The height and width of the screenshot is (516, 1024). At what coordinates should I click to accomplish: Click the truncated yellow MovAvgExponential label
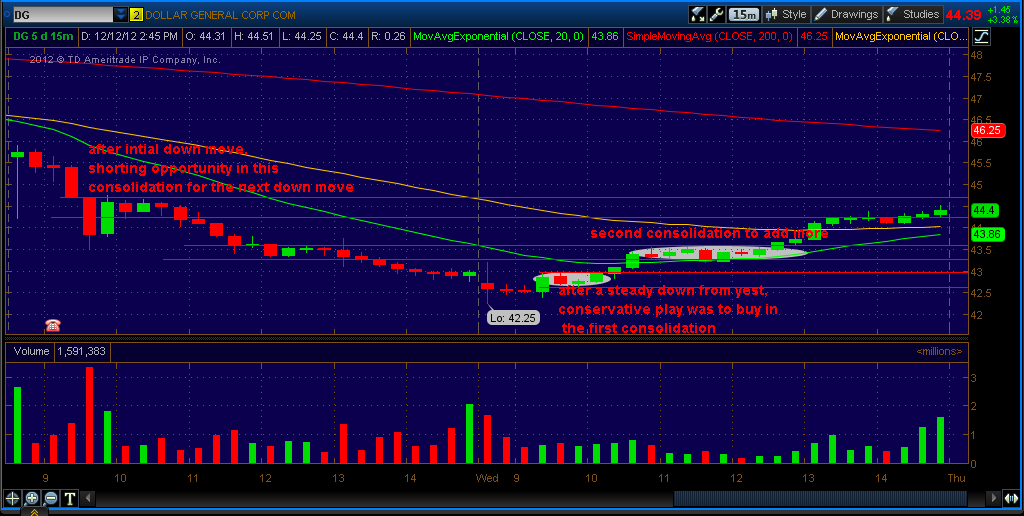901,37
